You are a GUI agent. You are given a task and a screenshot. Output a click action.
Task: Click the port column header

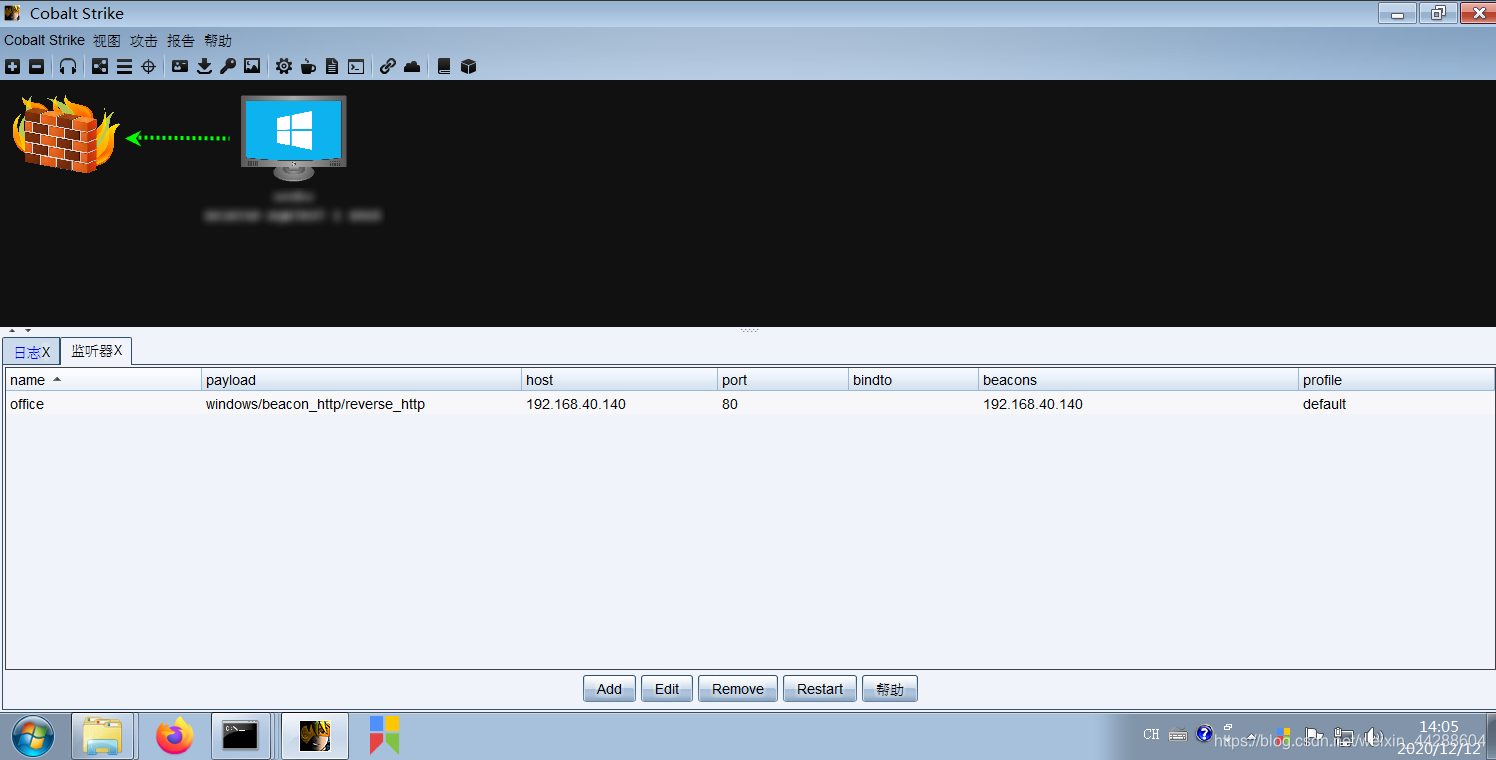coord(783,380)
